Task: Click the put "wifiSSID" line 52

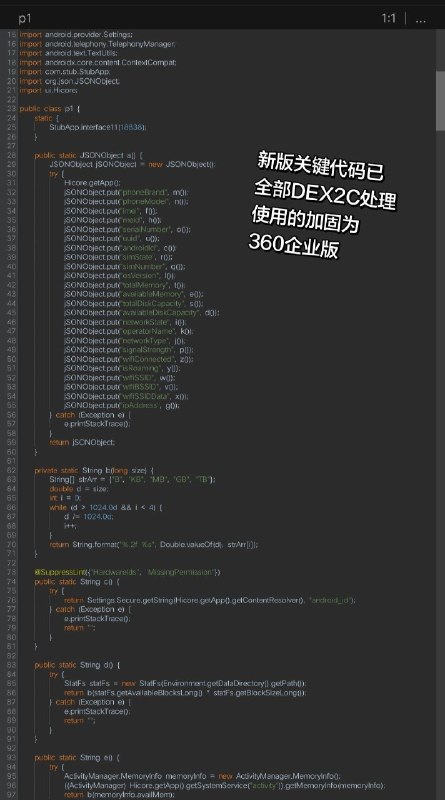Action: 120,378
